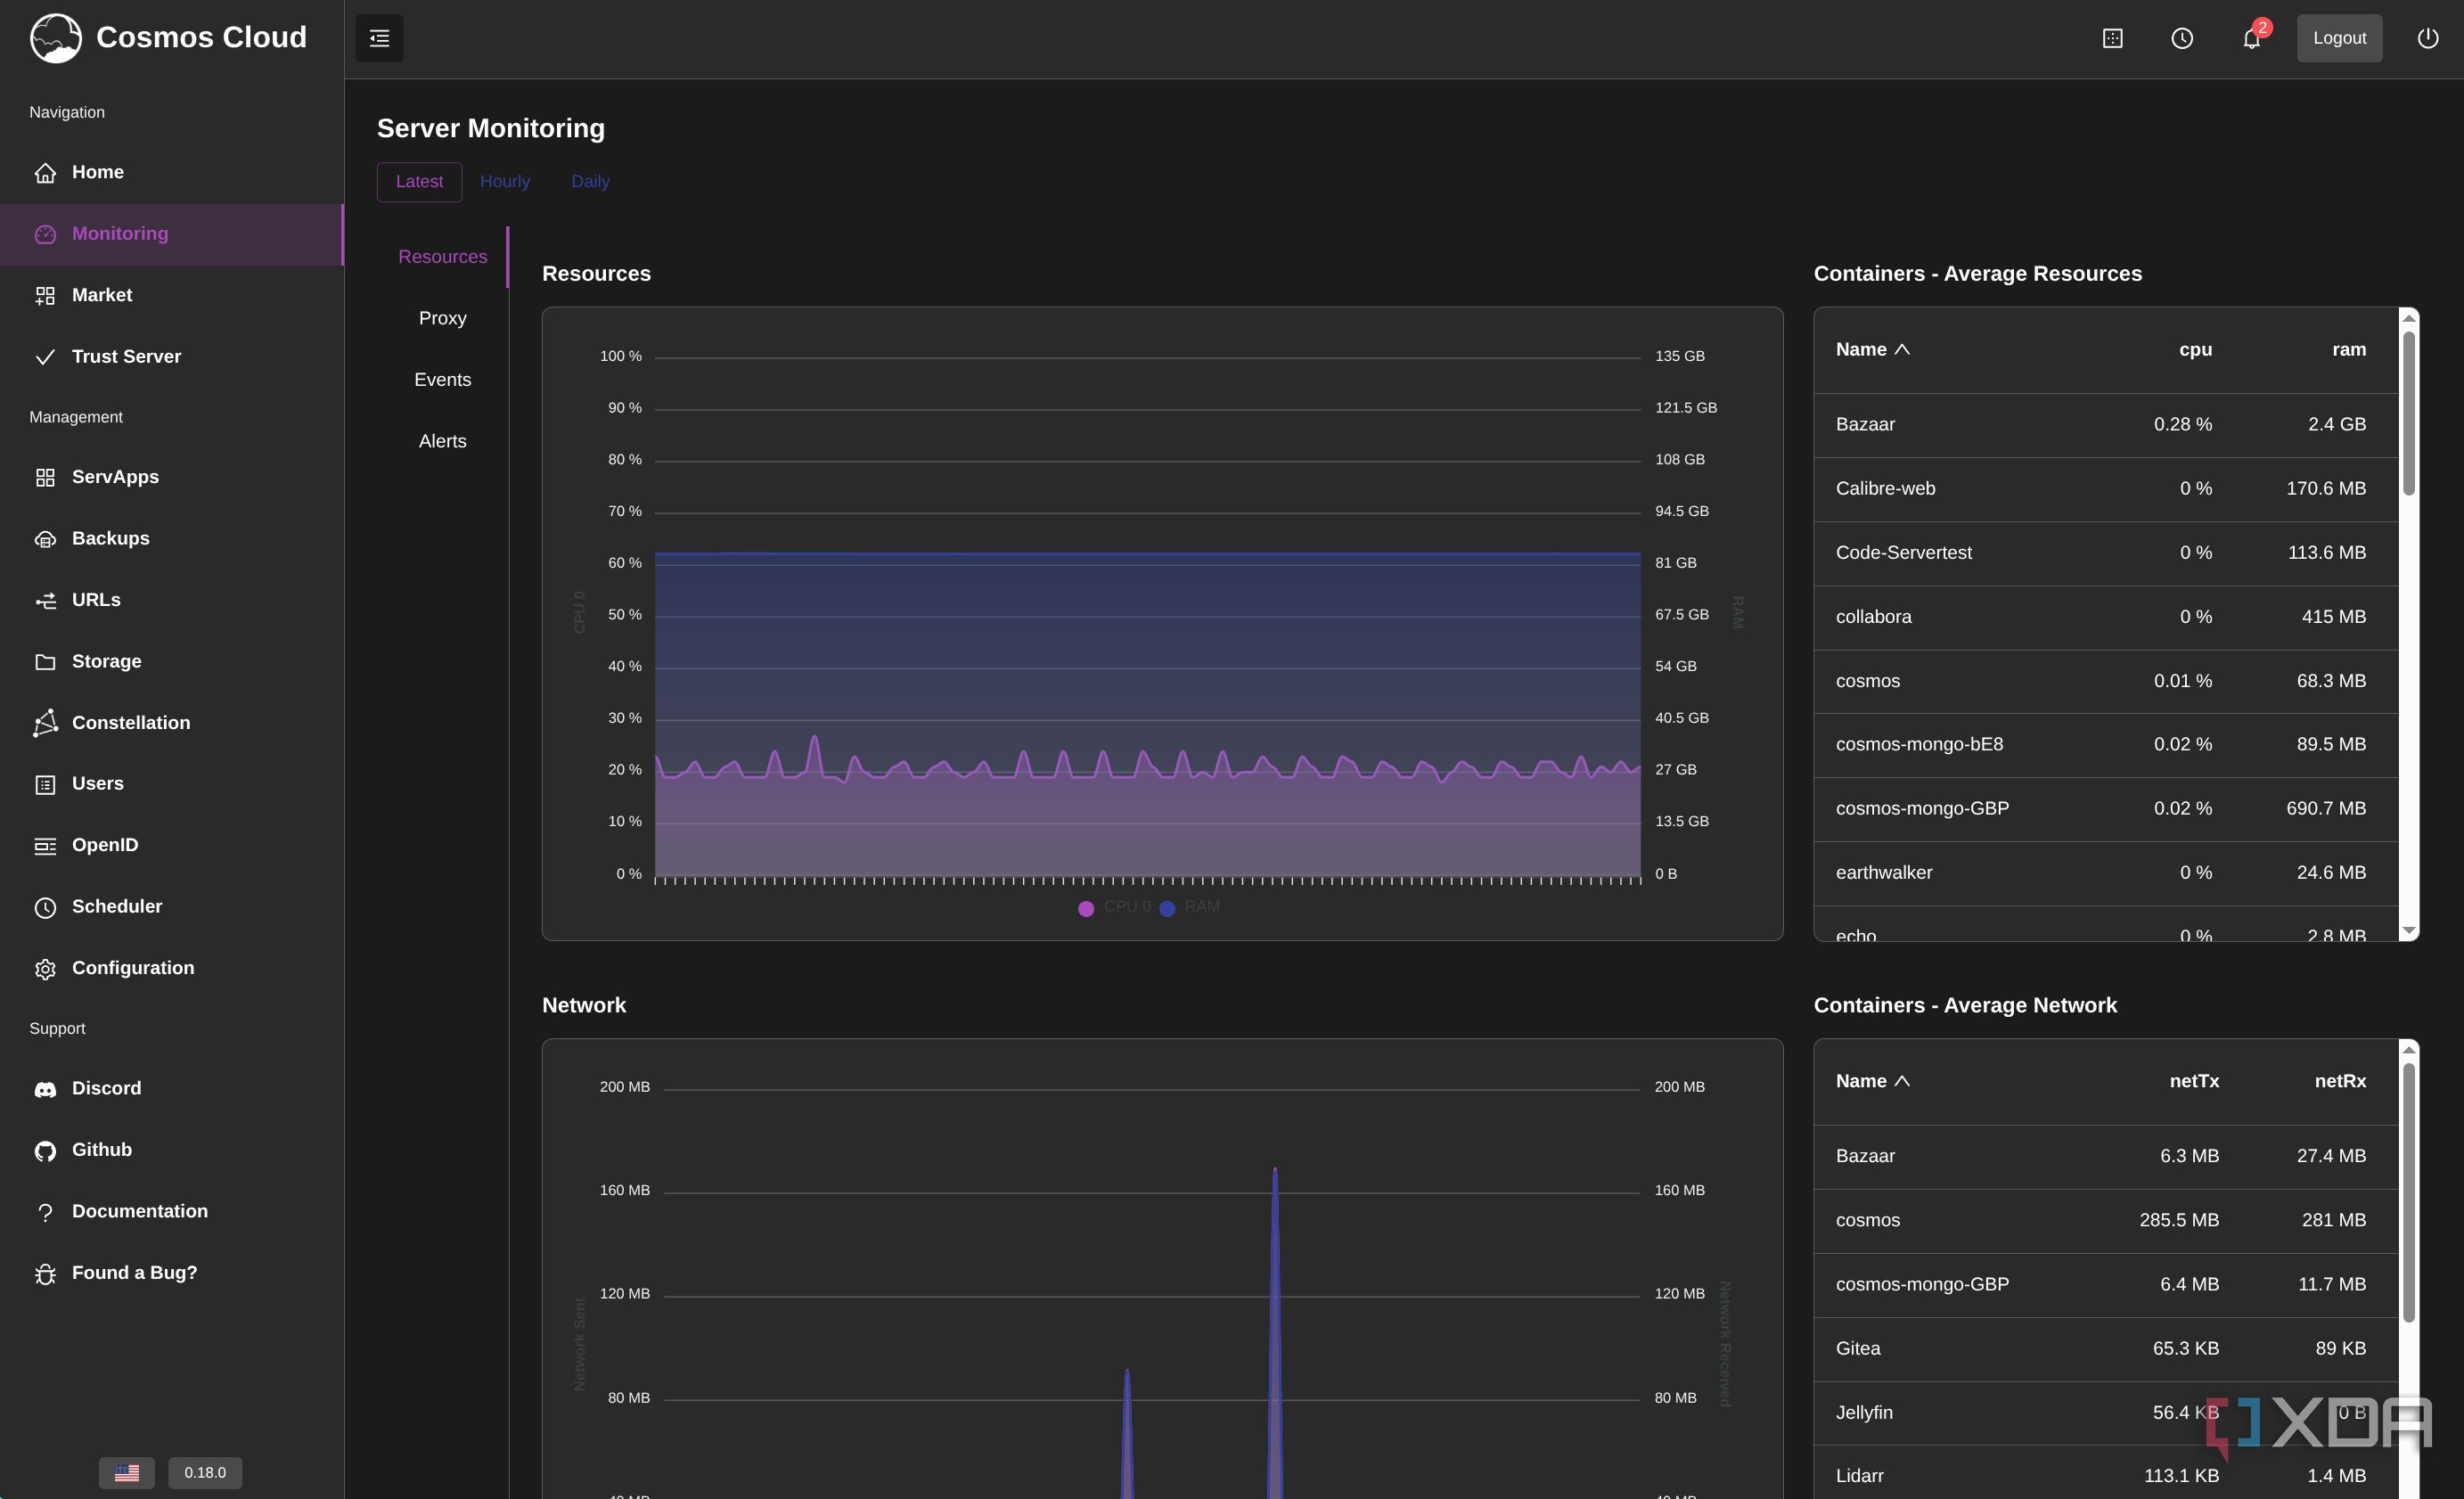This screenshot has height=1499, width=2464.
Task: Open the Configuration settings
Action: click(172, 968)
